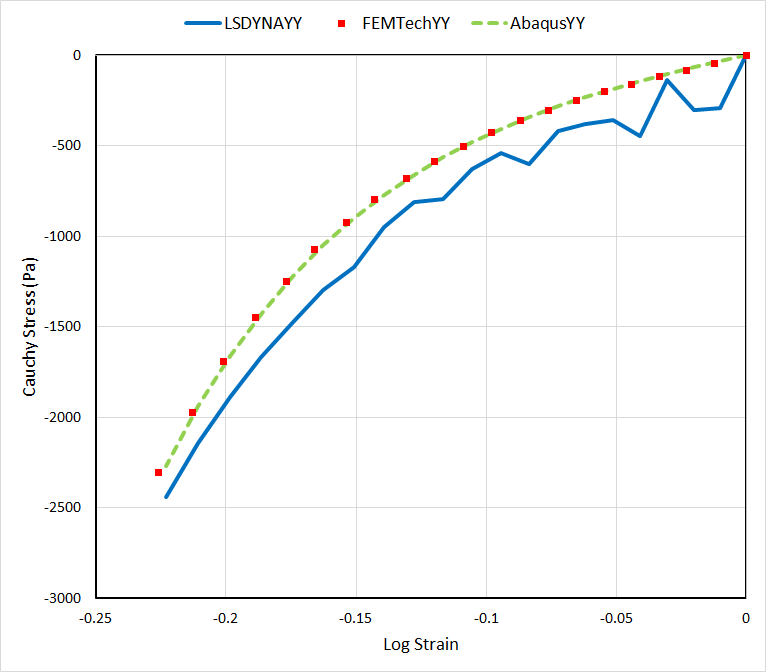Select the -2000 vertical axis tick label

[x=62, y=417]
